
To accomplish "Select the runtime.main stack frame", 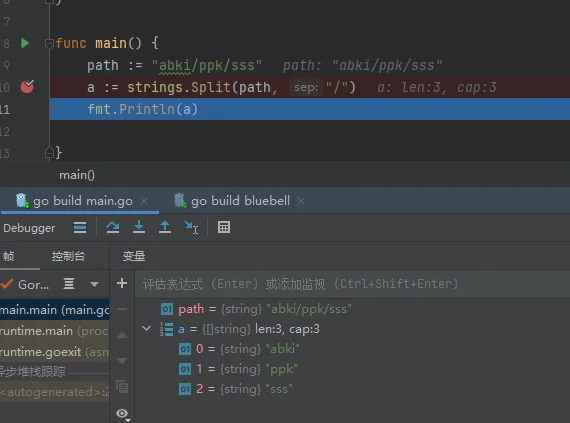I will [x=55, y=331].
